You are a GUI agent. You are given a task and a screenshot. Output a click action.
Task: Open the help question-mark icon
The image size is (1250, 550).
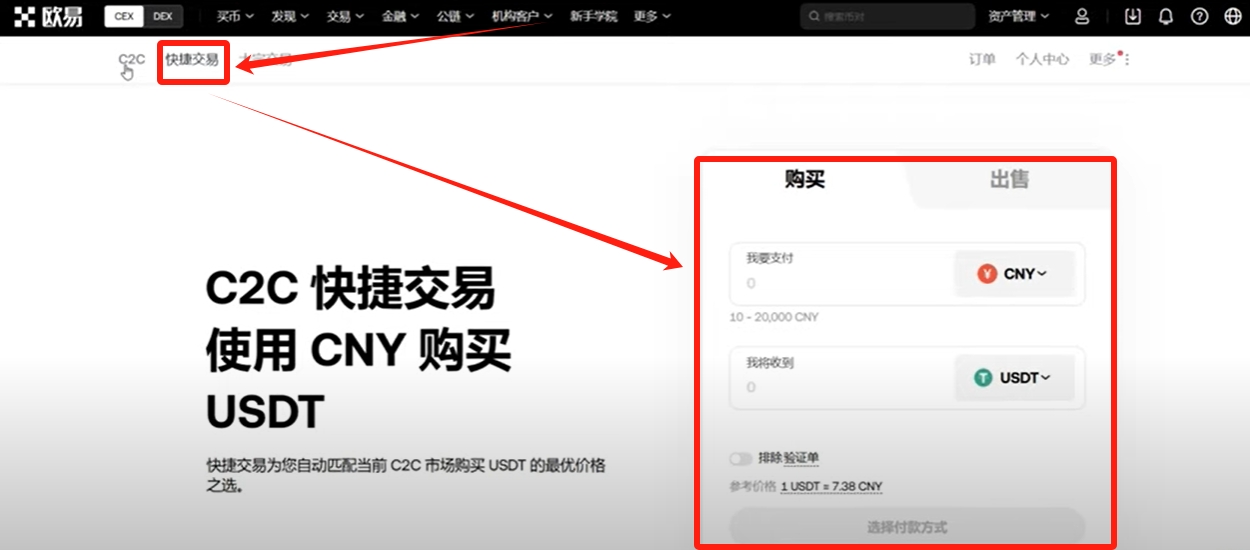pos(1200,16)
